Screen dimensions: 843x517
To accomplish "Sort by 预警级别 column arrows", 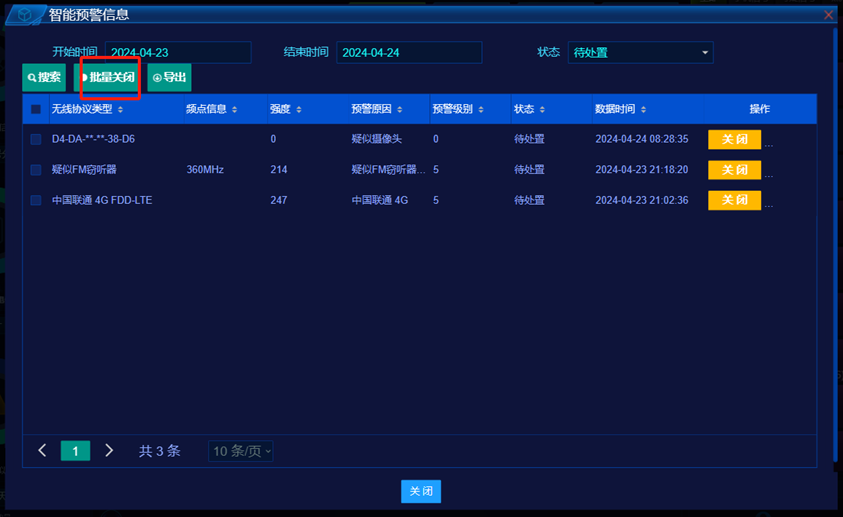I will click(x=481, y=110).
